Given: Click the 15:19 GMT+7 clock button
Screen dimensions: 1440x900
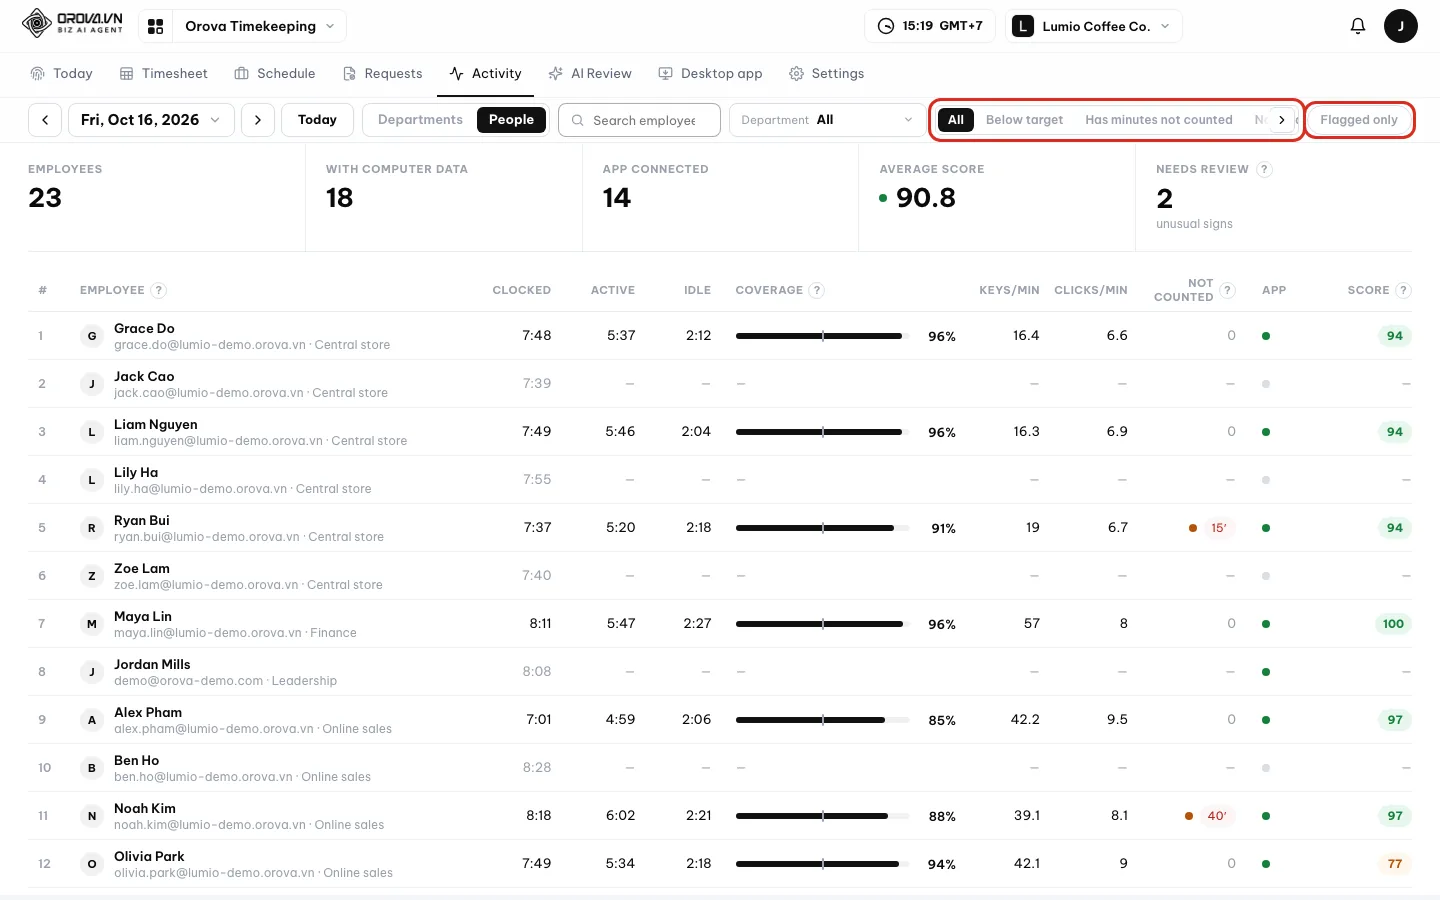Looking at the screenshot, I should tap(929, 26).
